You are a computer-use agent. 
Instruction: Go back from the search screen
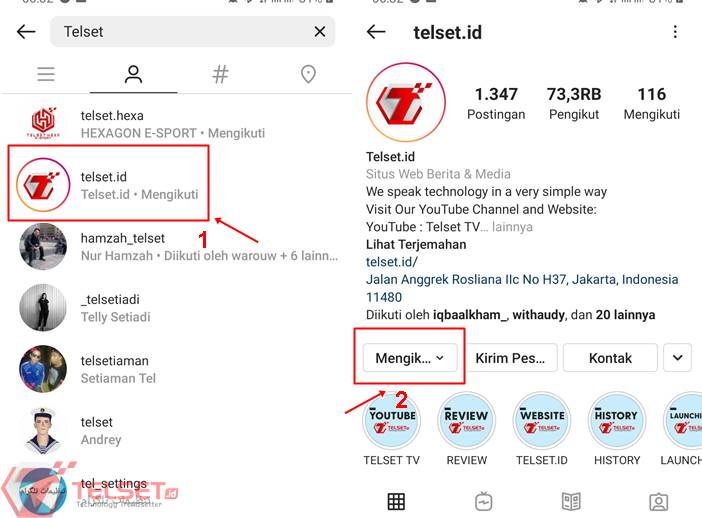(26, 32)
